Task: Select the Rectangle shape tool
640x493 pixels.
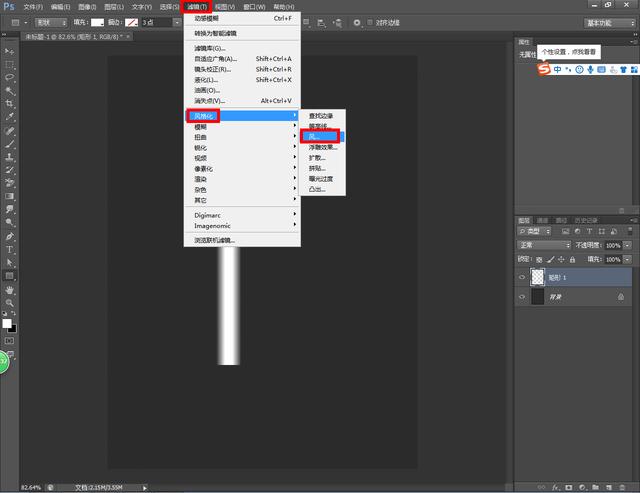Action: click(10, 276)
